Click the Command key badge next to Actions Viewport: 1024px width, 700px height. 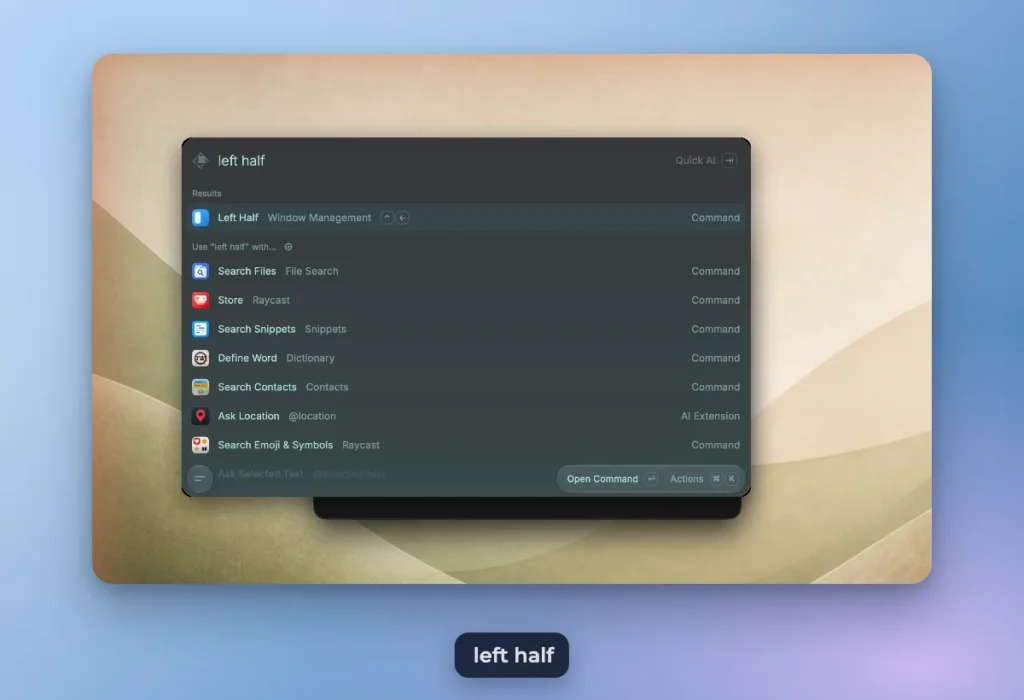click(716, 479)
